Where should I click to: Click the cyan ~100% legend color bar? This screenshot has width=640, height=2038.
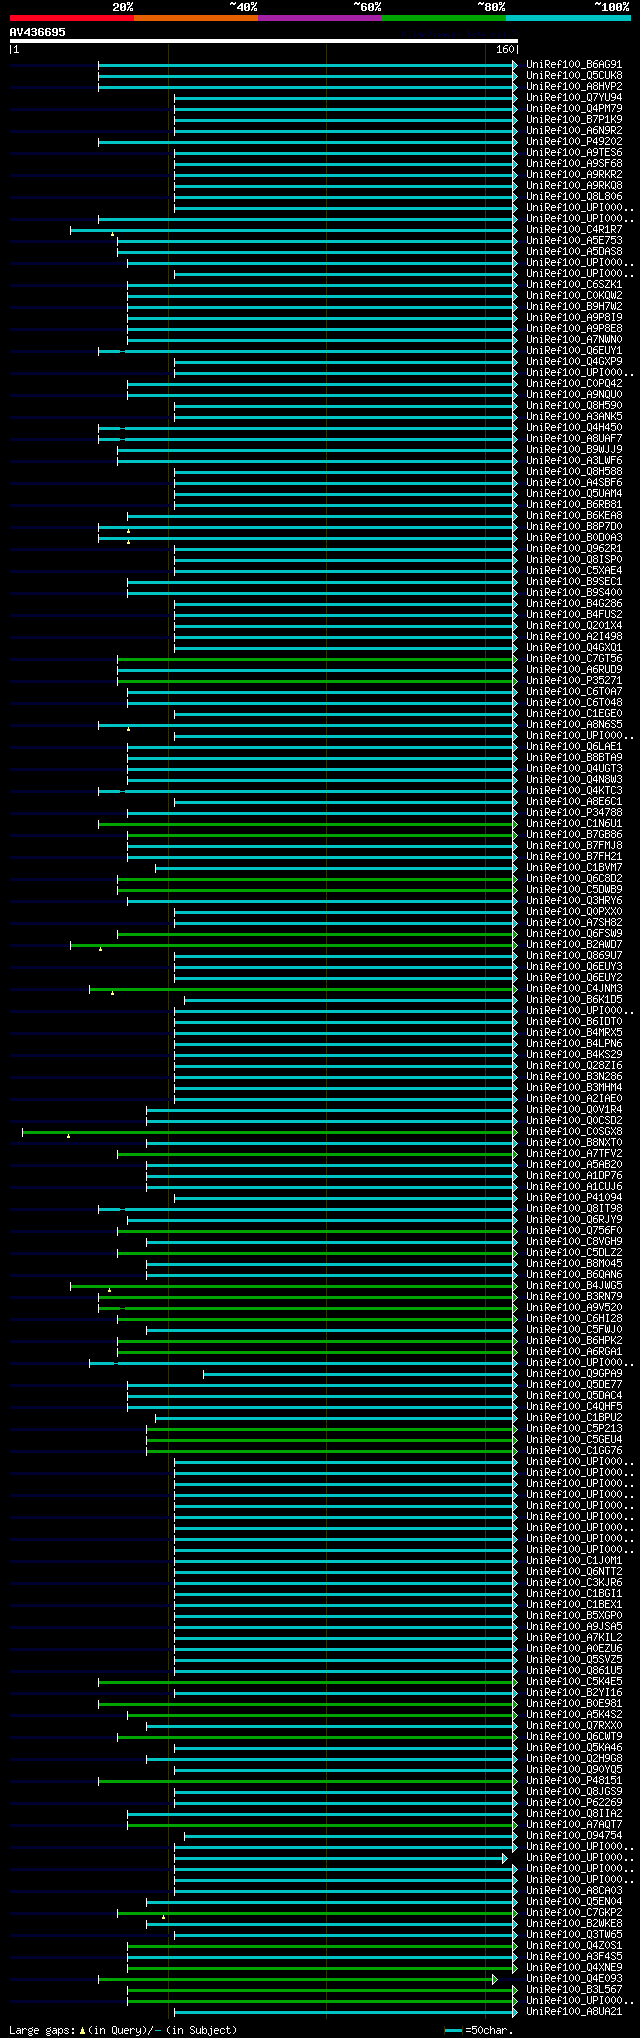[568, 18]
